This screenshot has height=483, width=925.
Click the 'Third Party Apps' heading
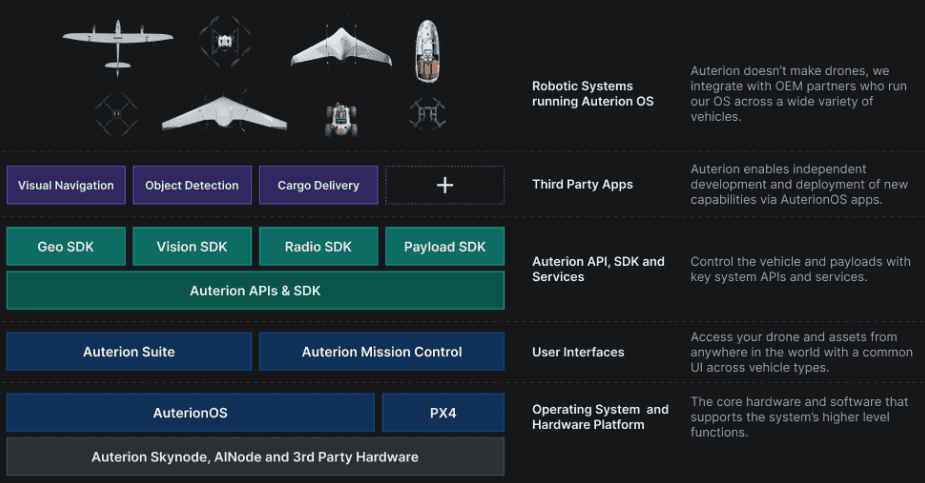coord(582,185)
